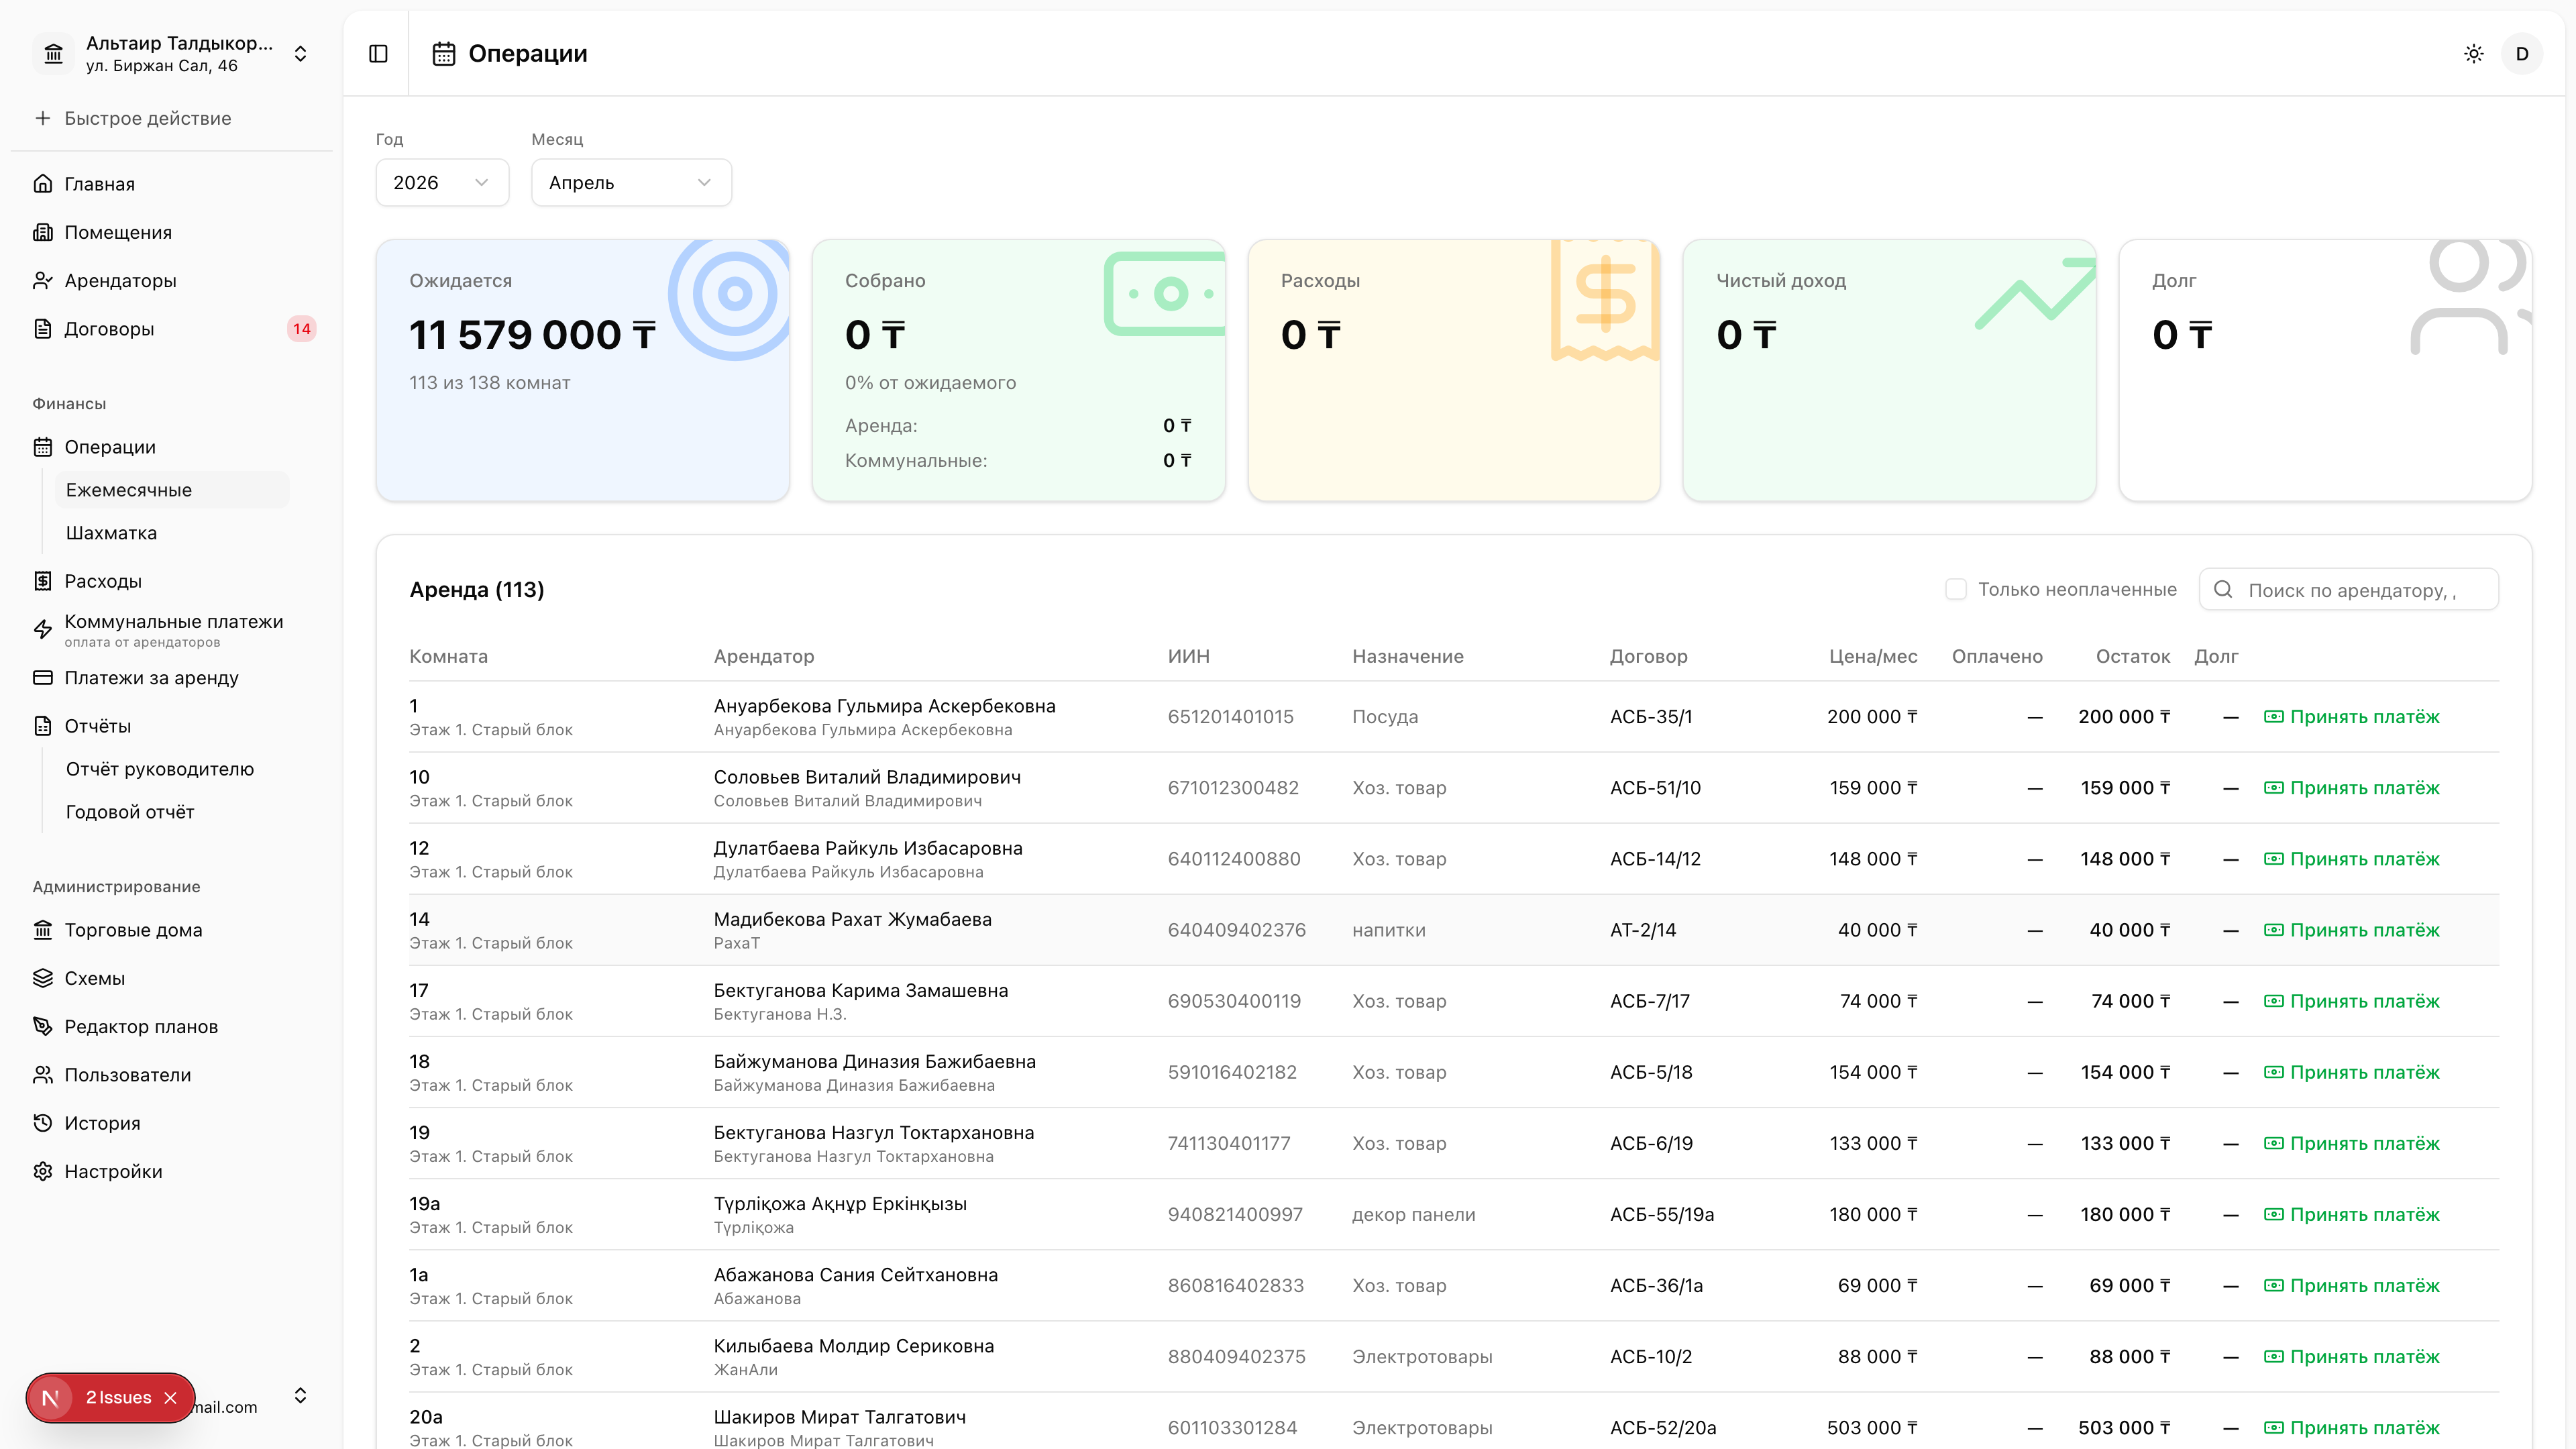Click tenant Байжуманова Диназия Бажибаевна

coord(874,1061)
